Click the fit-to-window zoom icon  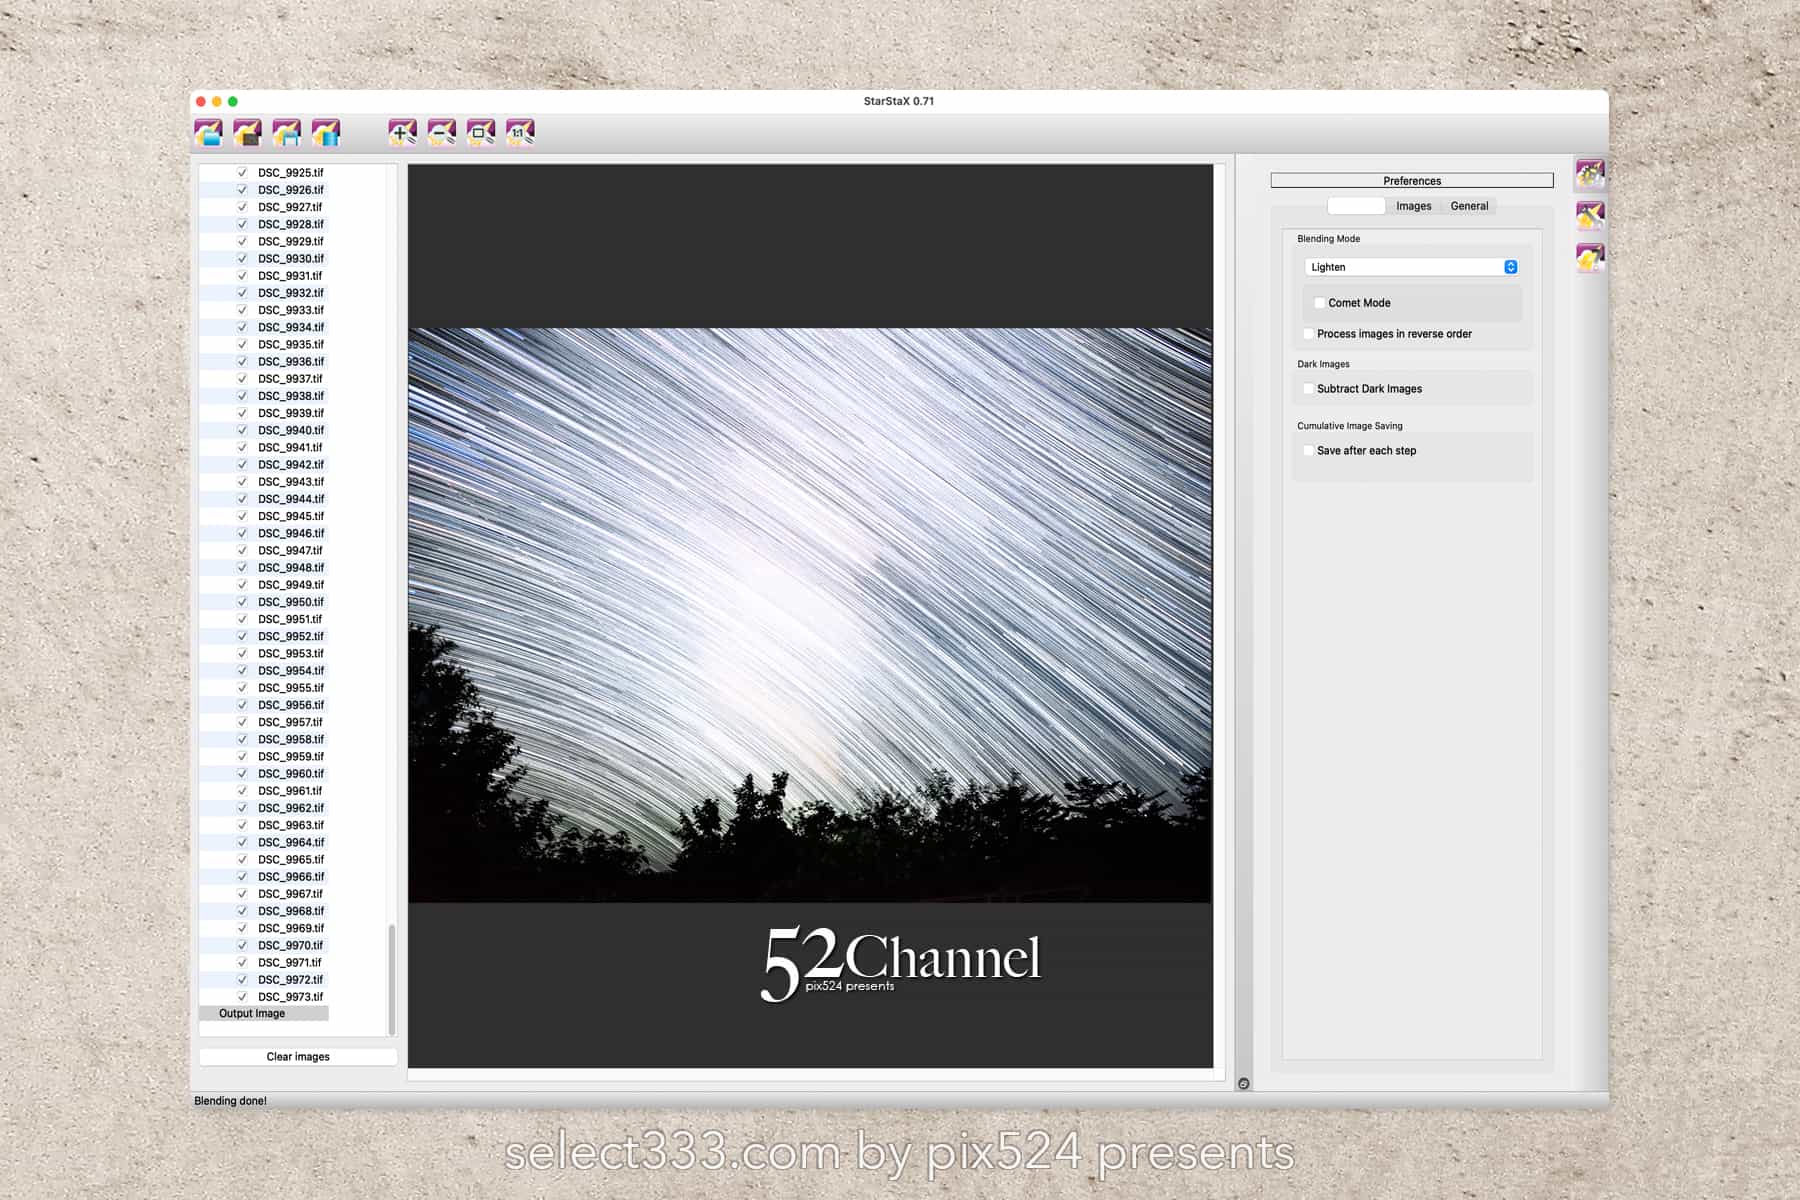481,132
